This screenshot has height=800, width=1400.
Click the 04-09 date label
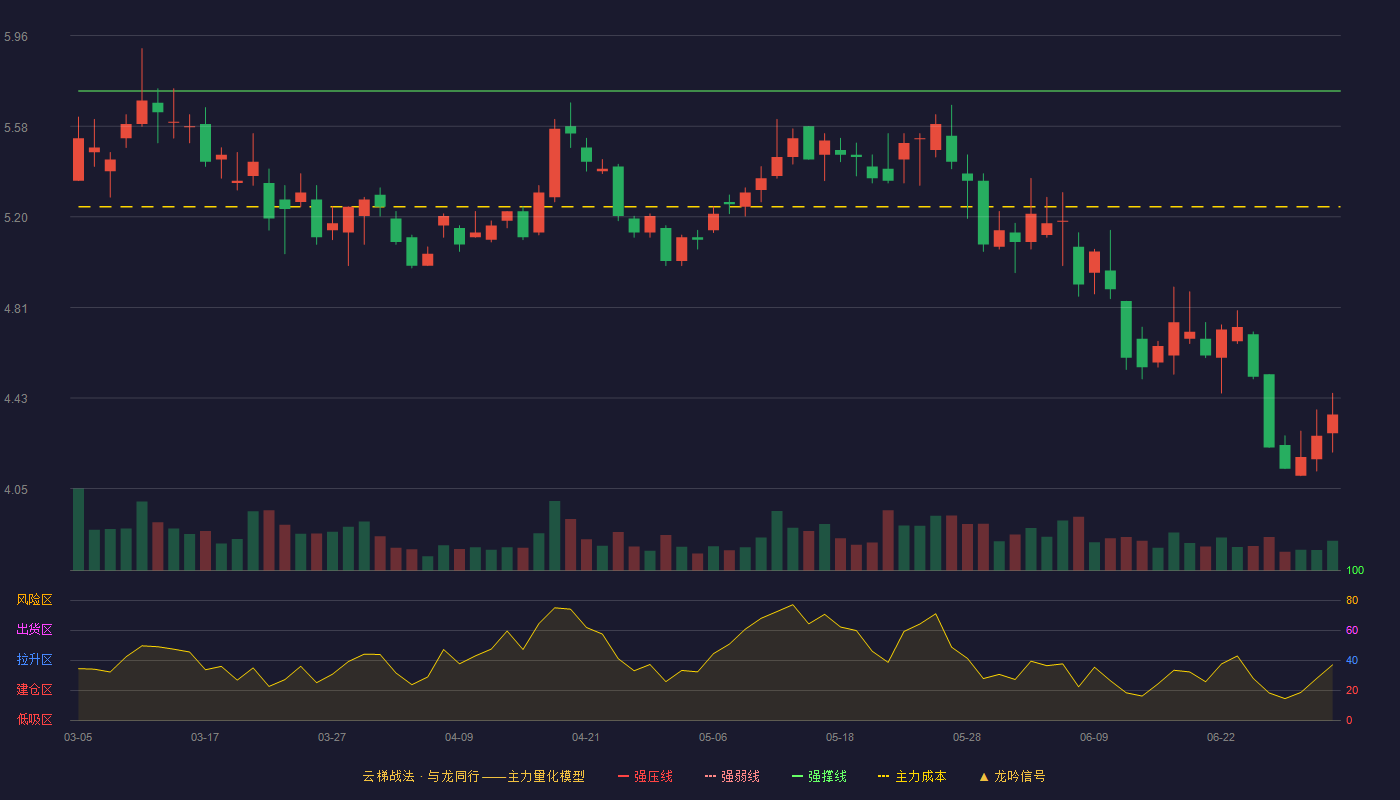(x=459, y=737)
